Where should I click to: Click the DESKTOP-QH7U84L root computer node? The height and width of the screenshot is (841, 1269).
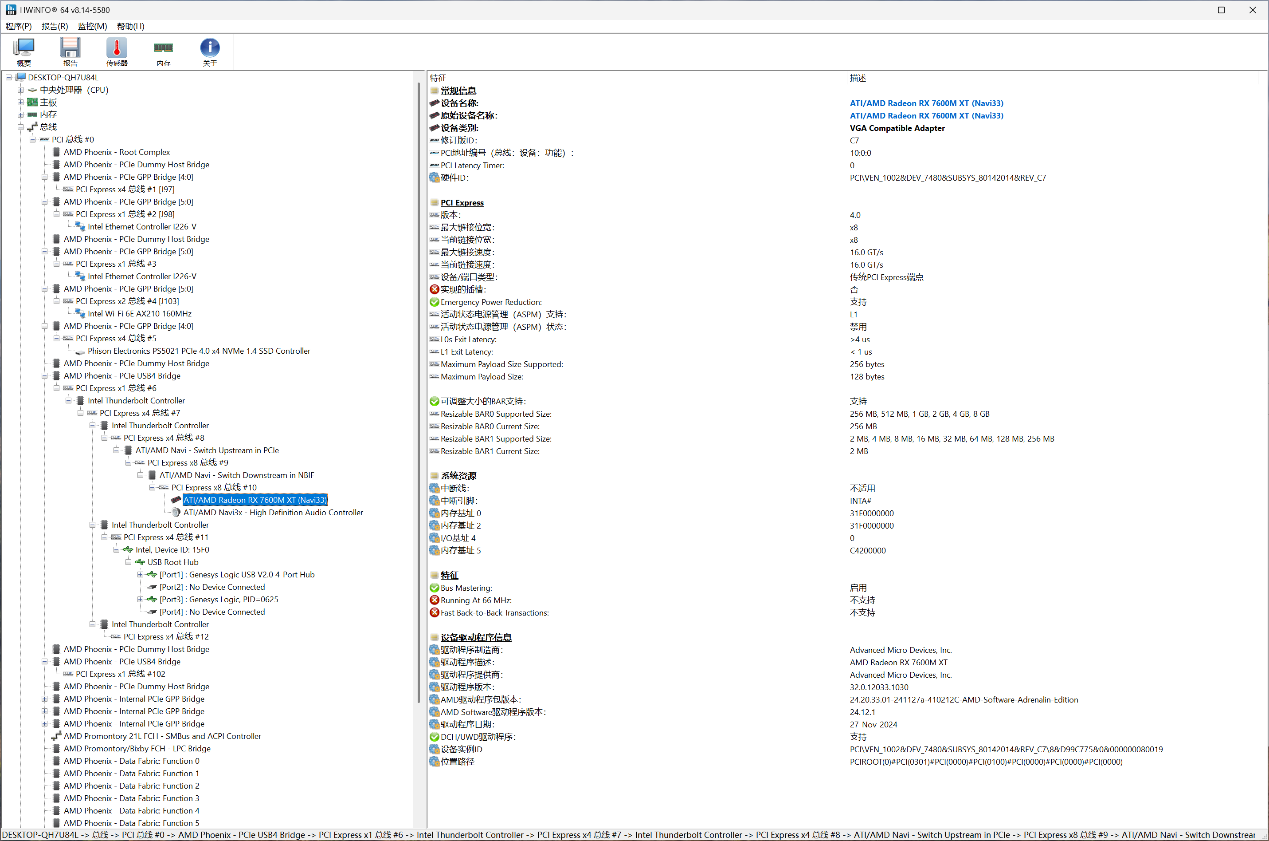click(62, 77)
